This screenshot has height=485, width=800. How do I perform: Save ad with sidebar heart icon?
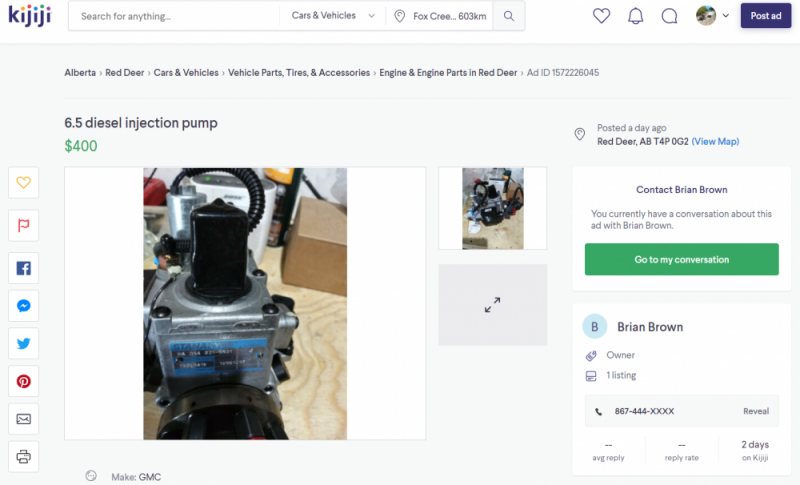pos(24,183)
